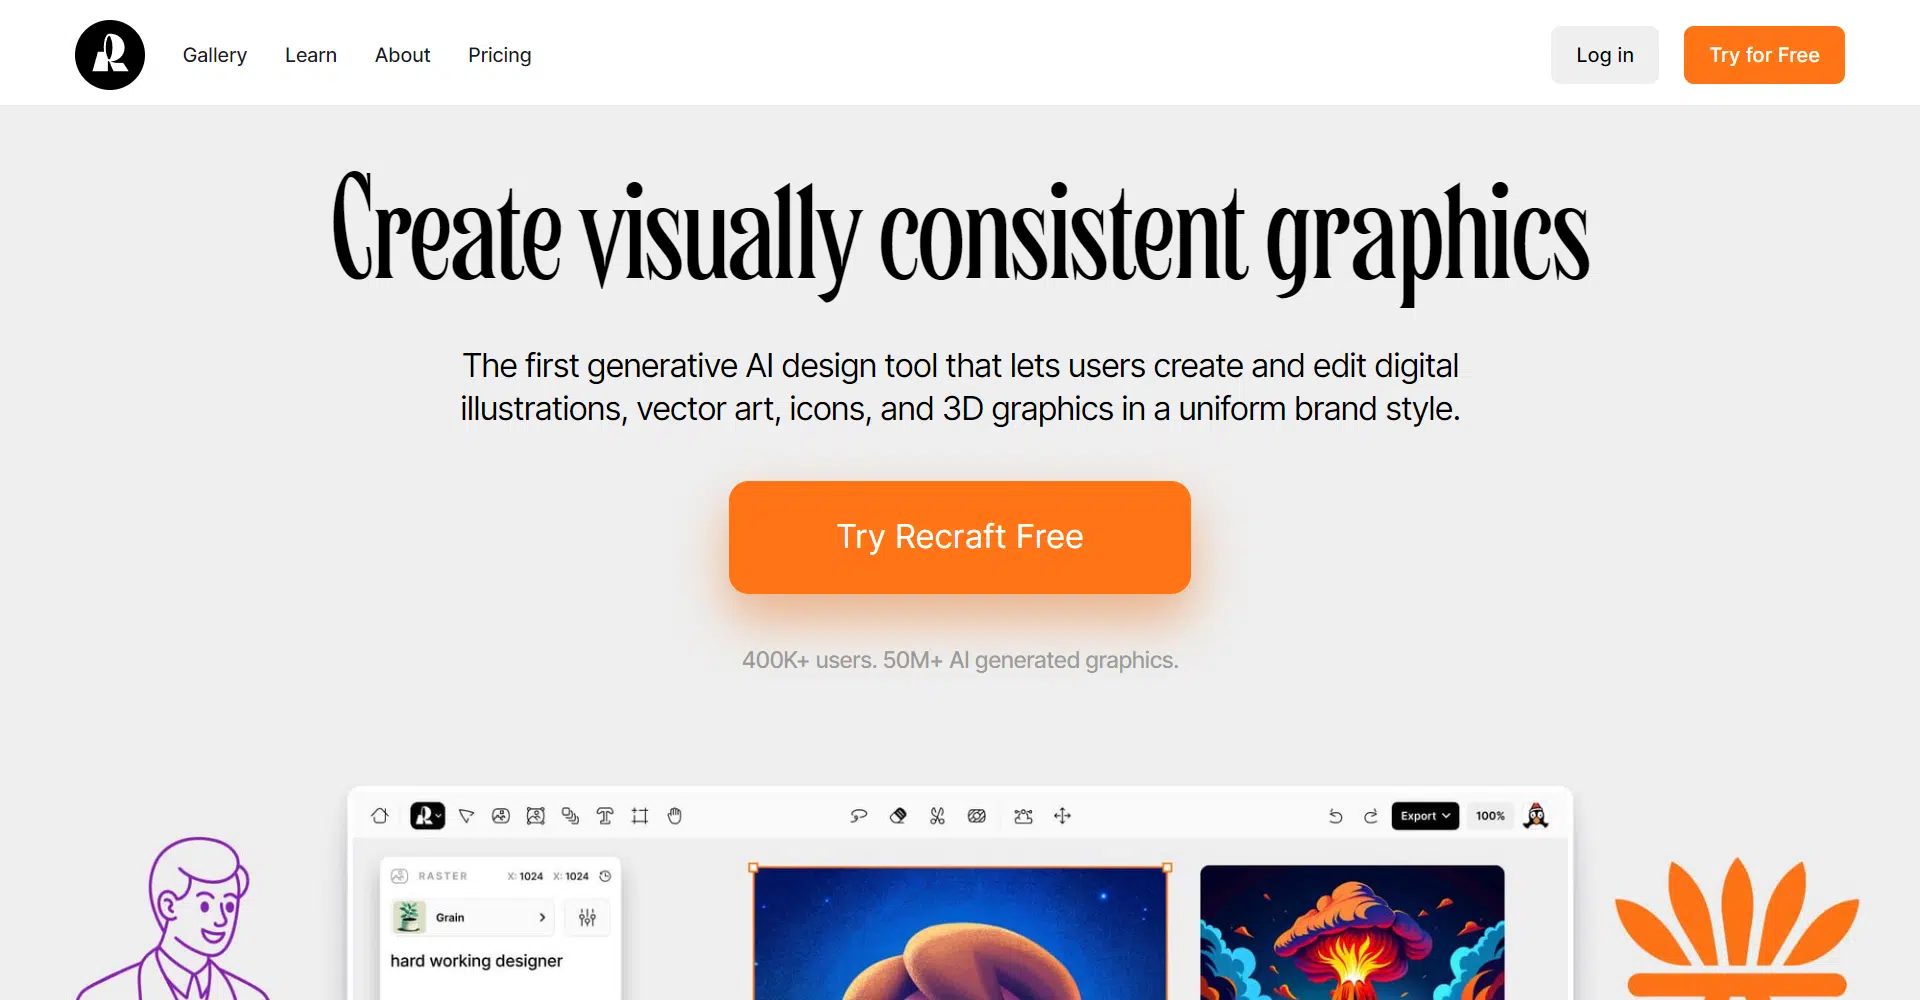1920x1000 pixels.
Task: Choose the frame crop tool
Action: click(640, 816)
